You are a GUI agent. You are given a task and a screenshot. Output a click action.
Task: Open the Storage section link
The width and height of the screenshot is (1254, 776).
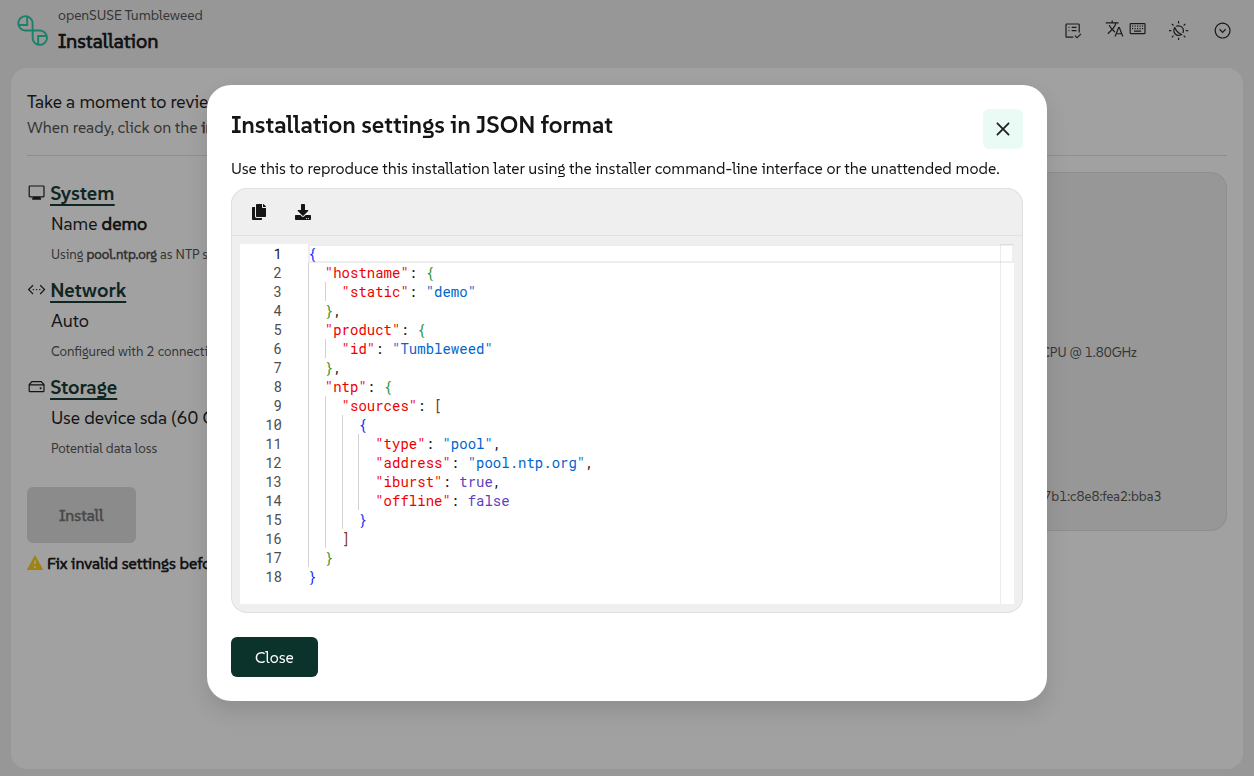tap(84, 387)
